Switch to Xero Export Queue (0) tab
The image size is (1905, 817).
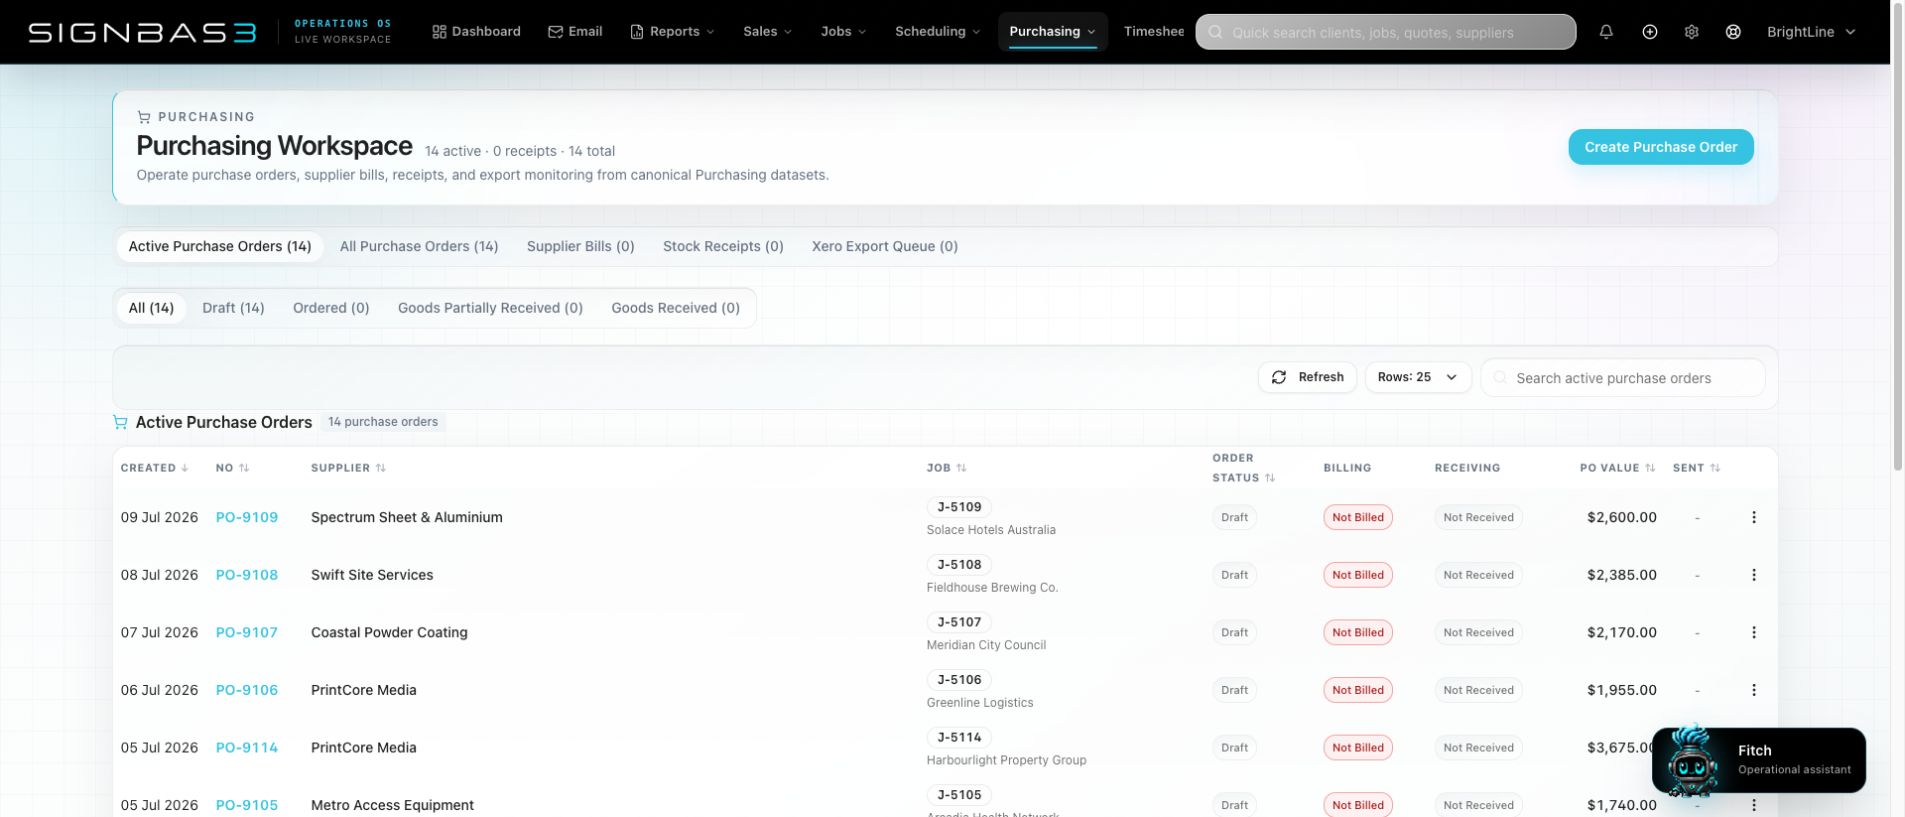pyautogui.click(x=885, y=246)
